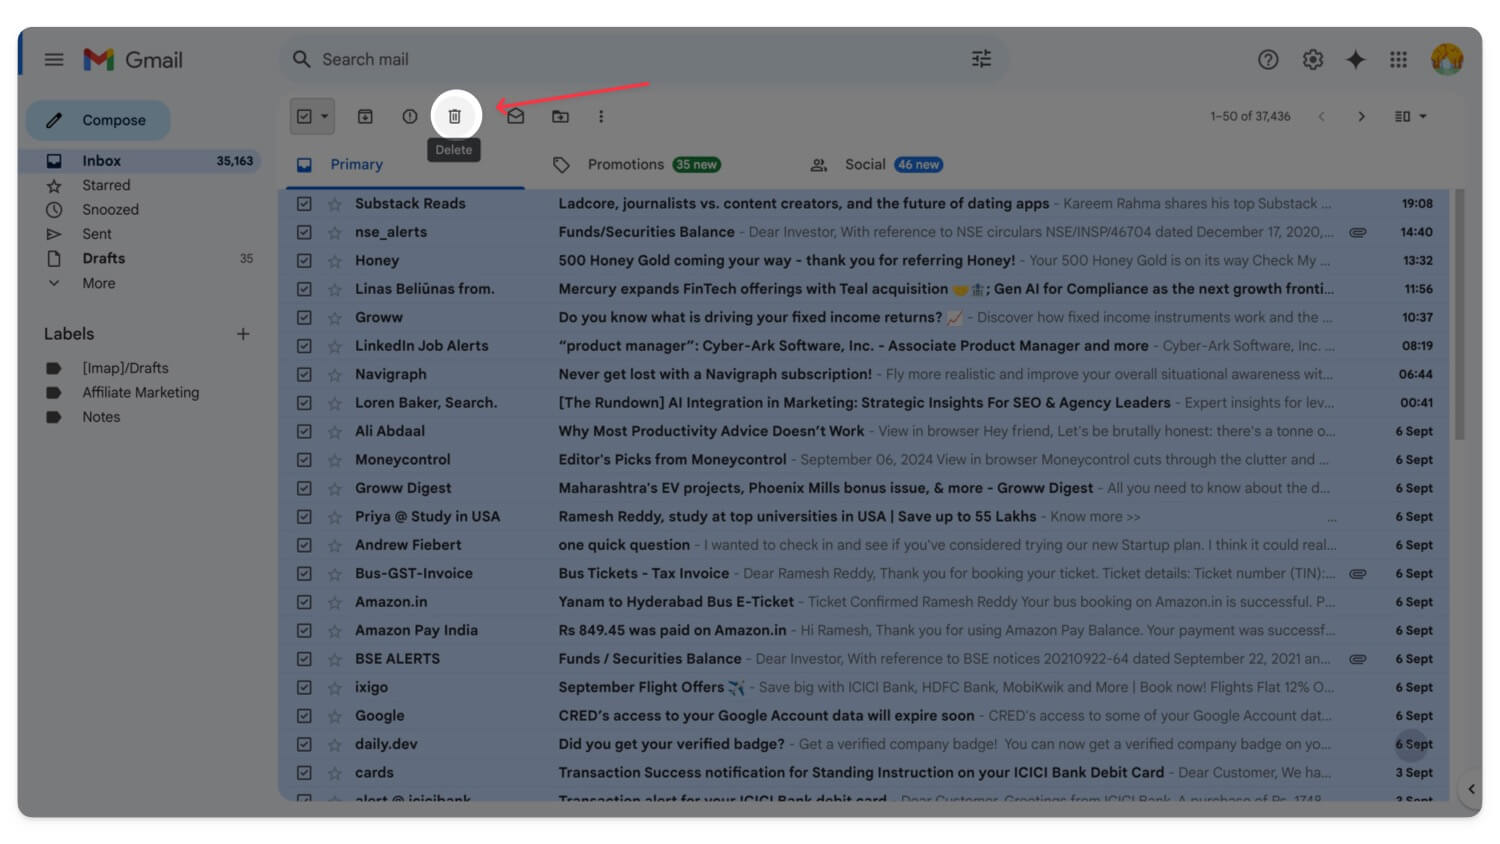Star the Substack Reads email
The width and height of the screenshot is (1500, 844).
tap(334, 203)
